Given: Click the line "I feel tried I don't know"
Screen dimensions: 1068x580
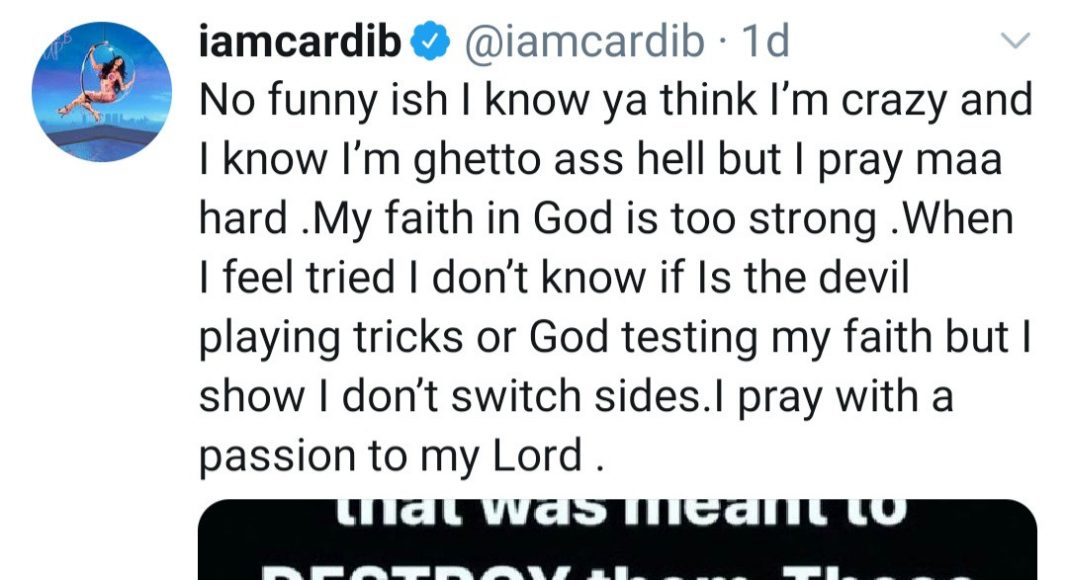Looking at the screenshot, I should (x=555, y=278).
